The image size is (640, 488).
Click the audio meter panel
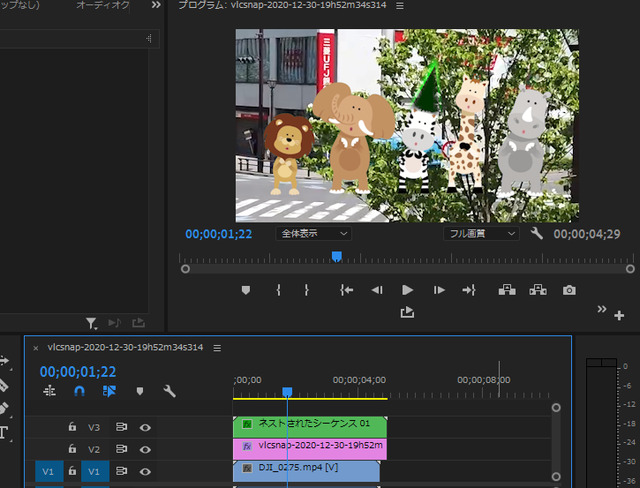pyautogui.click(x=601, y=423)
